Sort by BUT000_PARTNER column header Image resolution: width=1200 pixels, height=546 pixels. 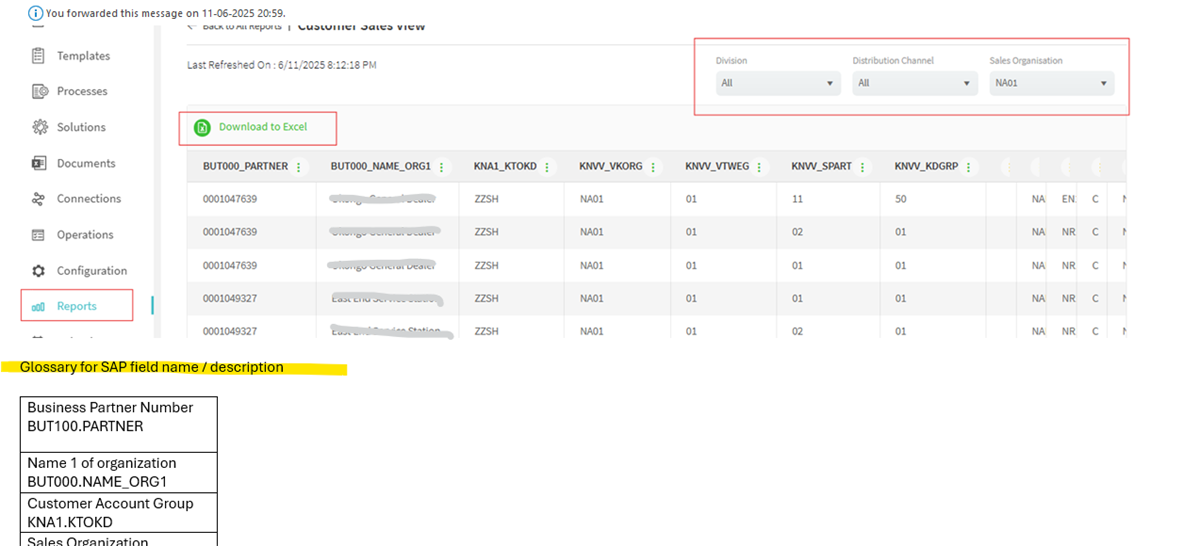coord(245,166)
